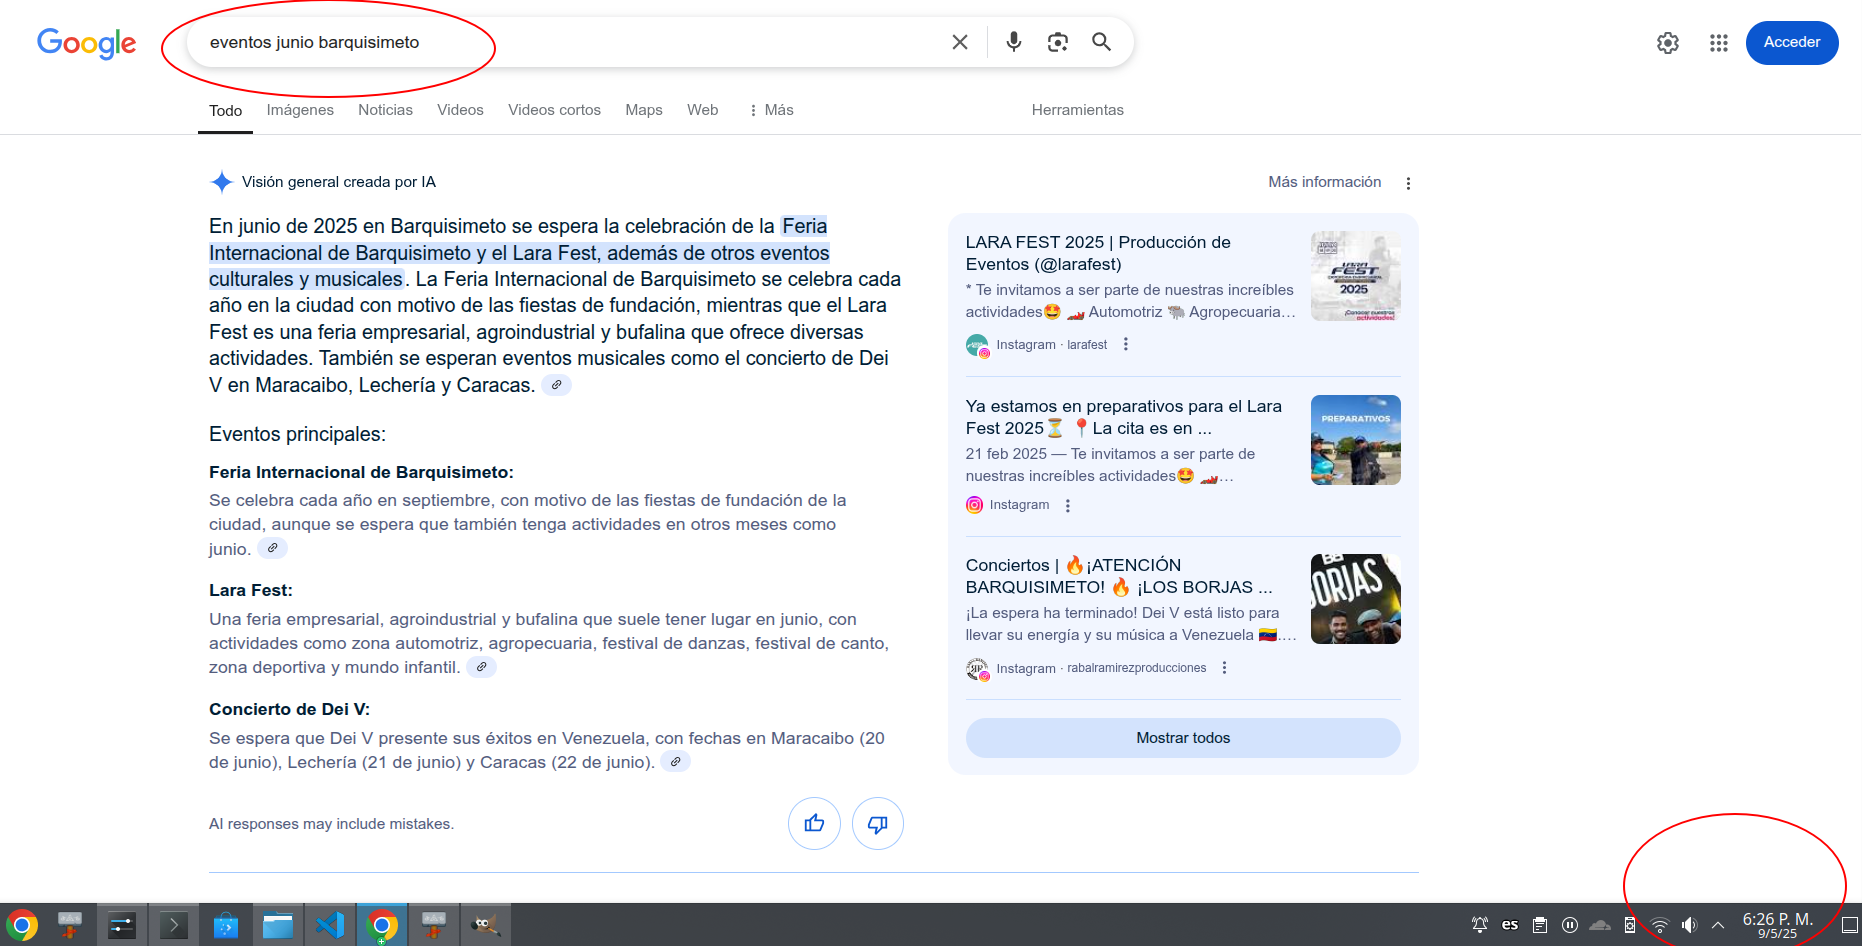Switch to Noticias tab
This screenshot has width=1862, height=946.
click(385, 110)
